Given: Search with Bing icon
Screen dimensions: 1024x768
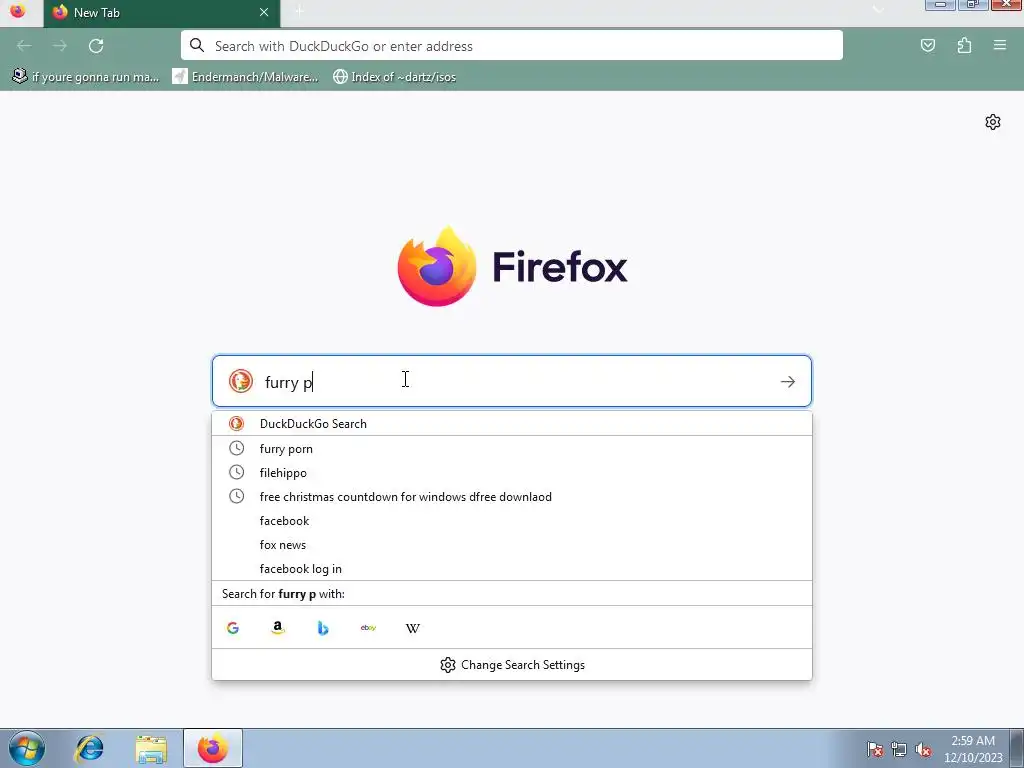Looking at the screenshot, I should click(323, 628).
